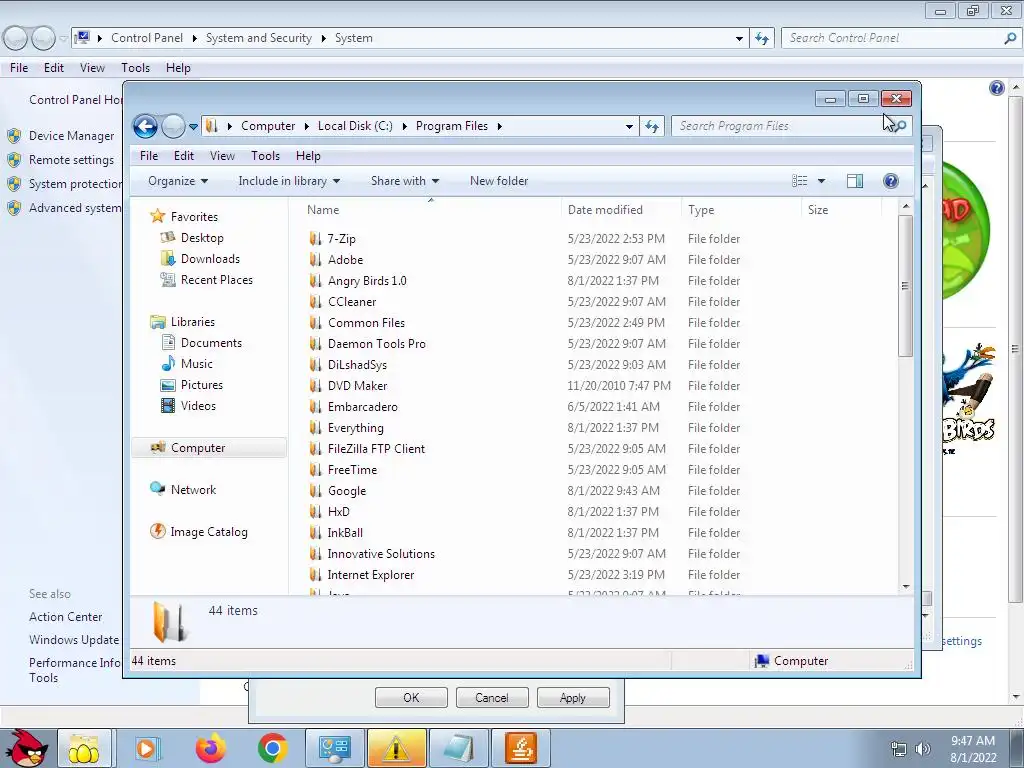Viewport: 1024px width, 768px height.
Task: Open Help menu in Program Files window
Action: pos(308,155)
